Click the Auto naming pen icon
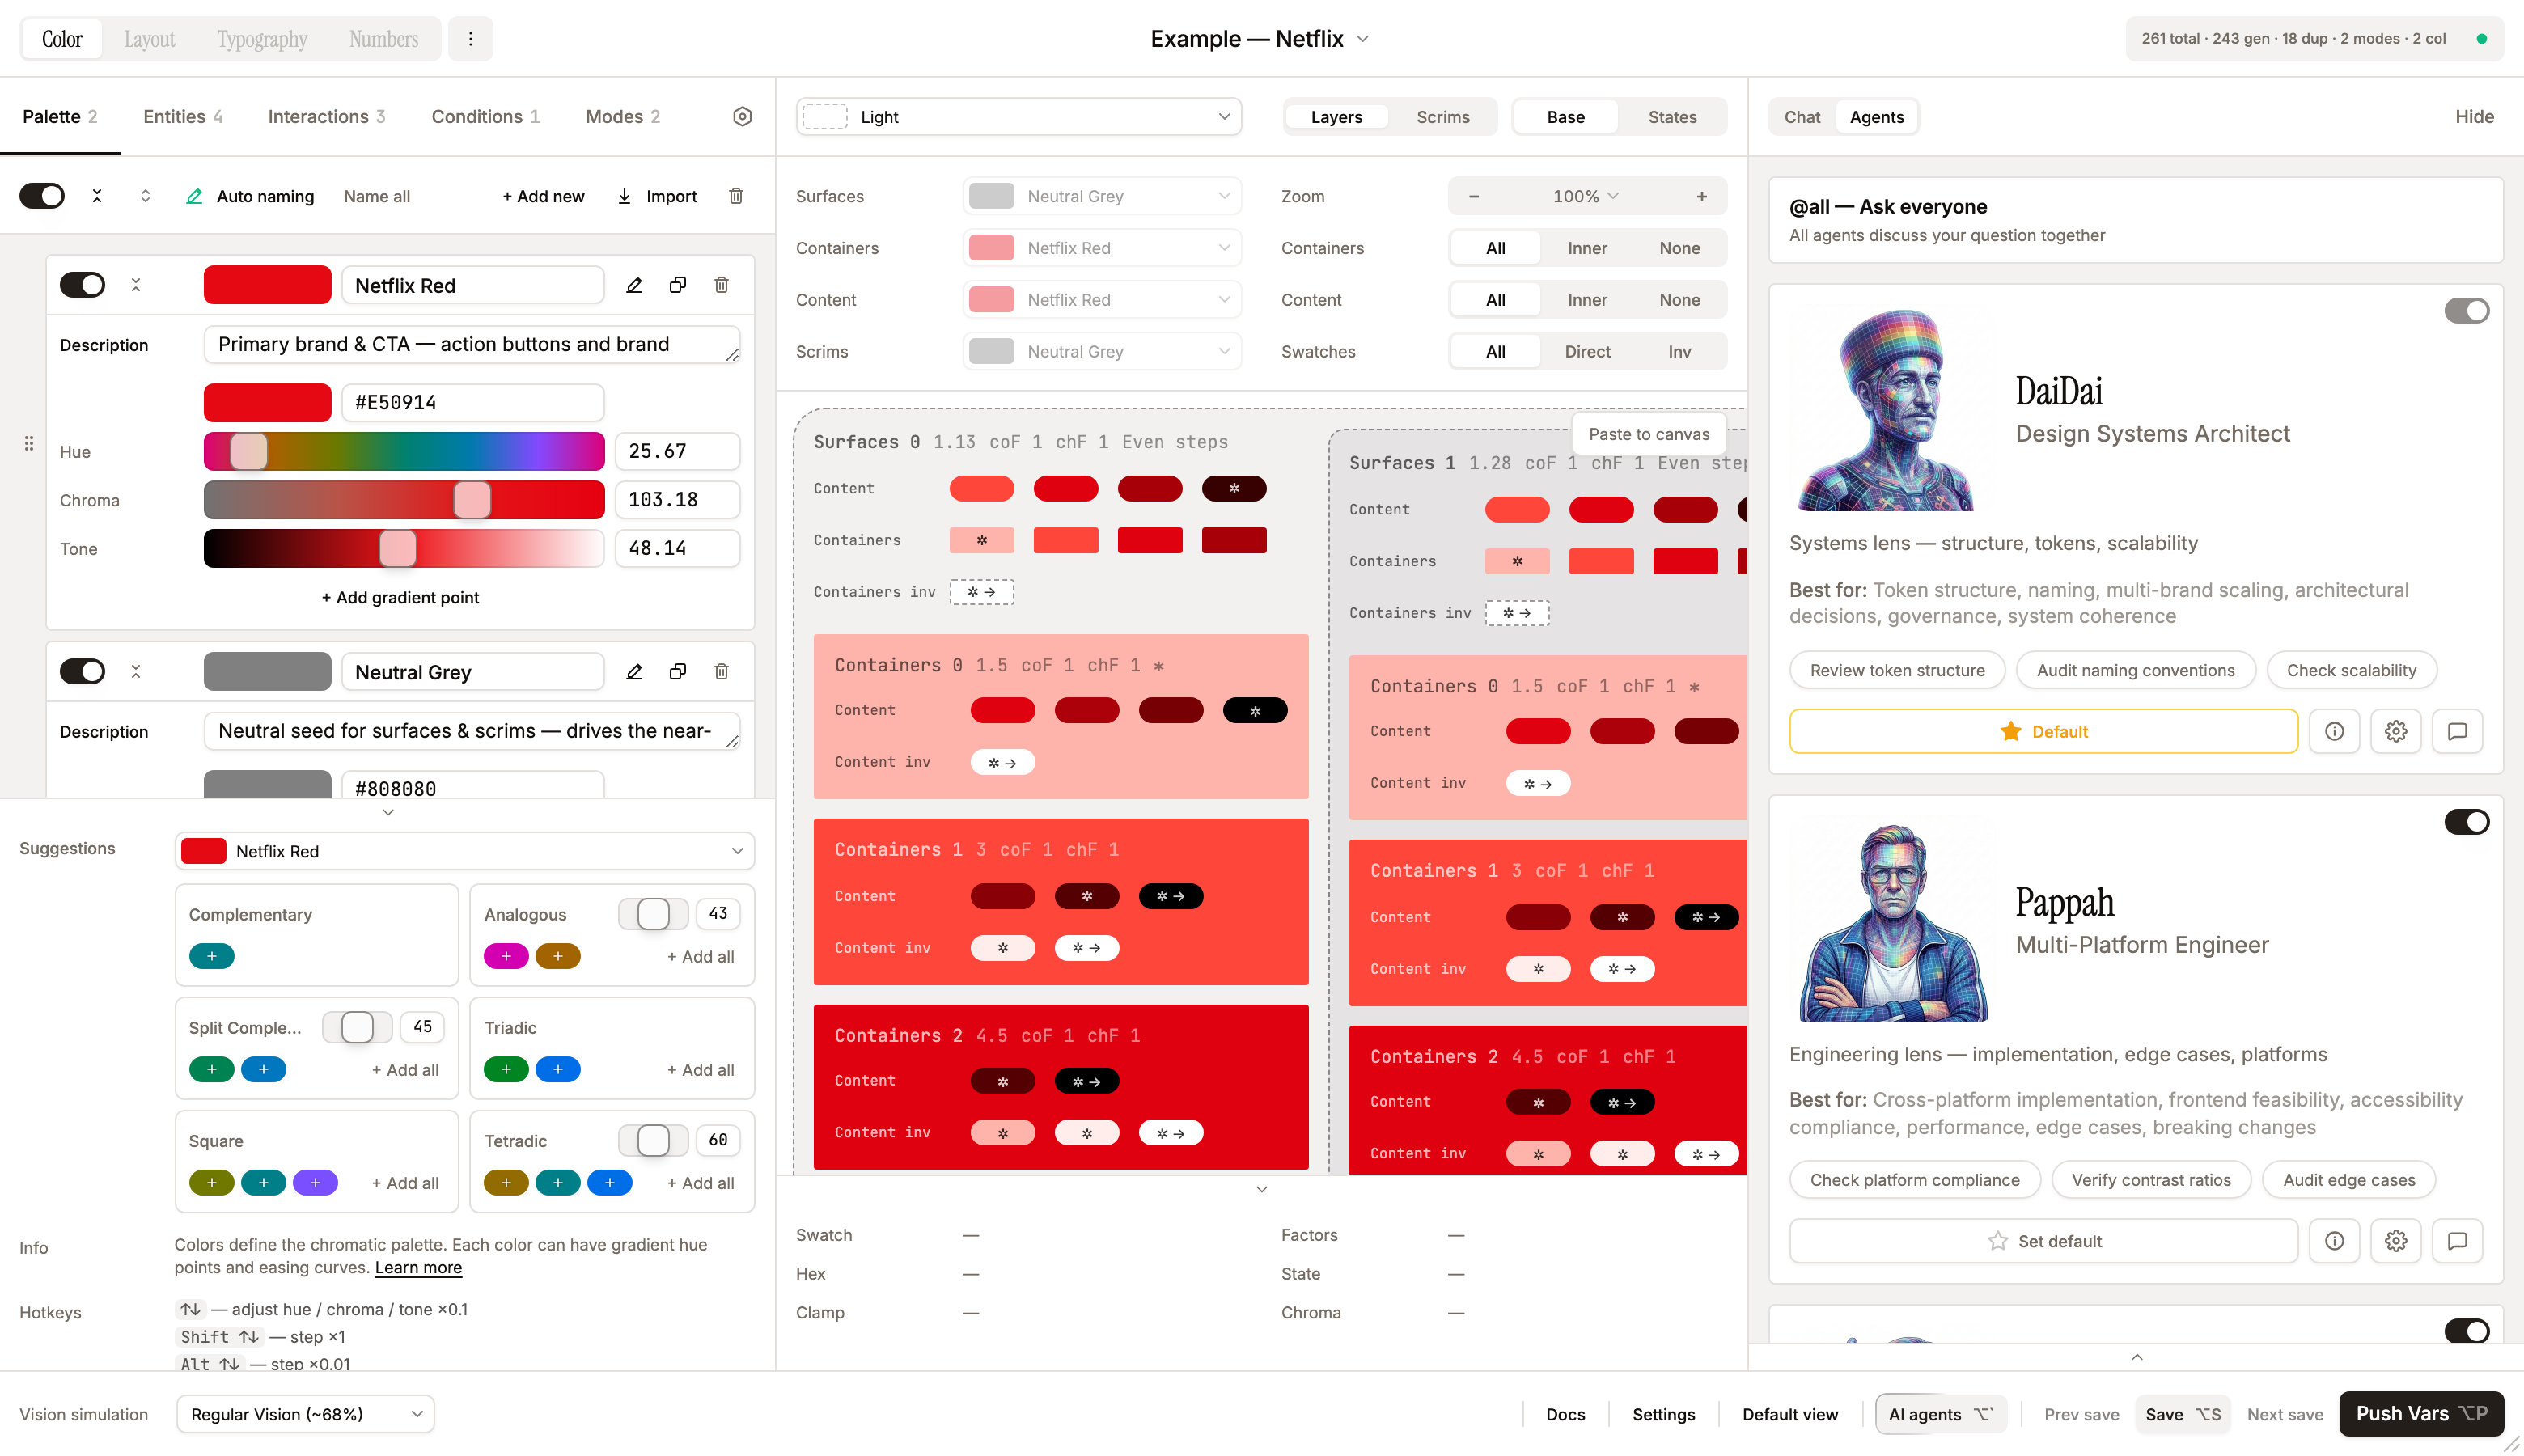Image resolution: width=2524 pixels, height=1456 pixels. tap(194, 196)
